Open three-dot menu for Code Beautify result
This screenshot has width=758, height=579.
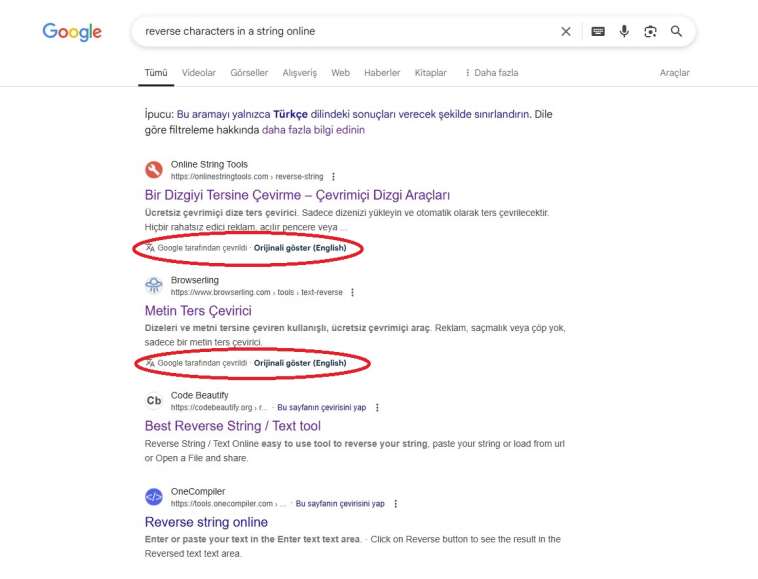tap(377, 408)
